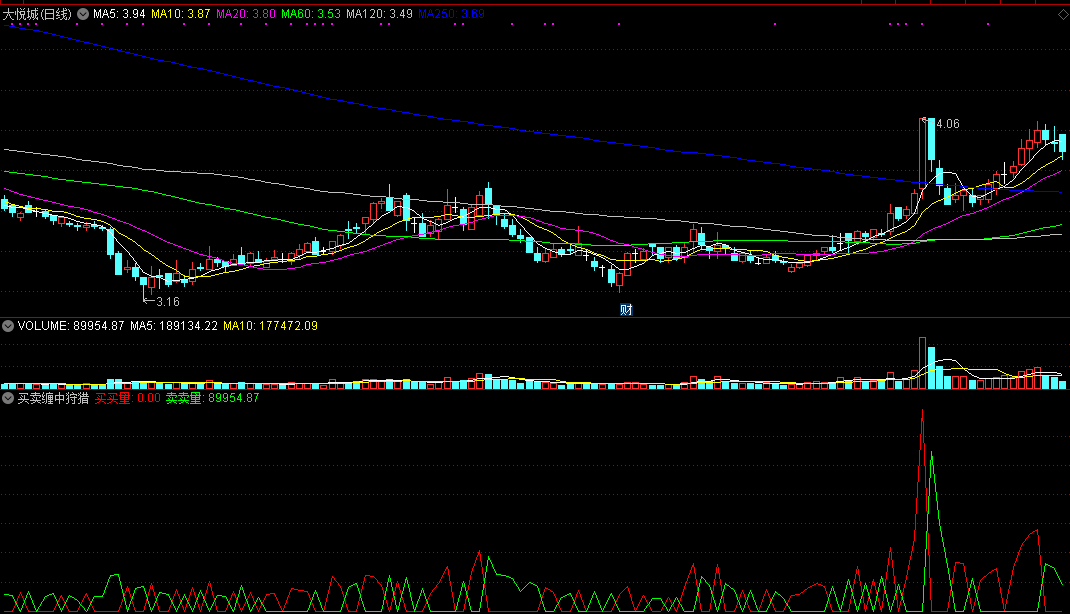Click the volume MA10: 177472.09 label
Image resolution: width=1070 pixels, height=614 pixels.
pyautogui.click(x=270, y=326)
